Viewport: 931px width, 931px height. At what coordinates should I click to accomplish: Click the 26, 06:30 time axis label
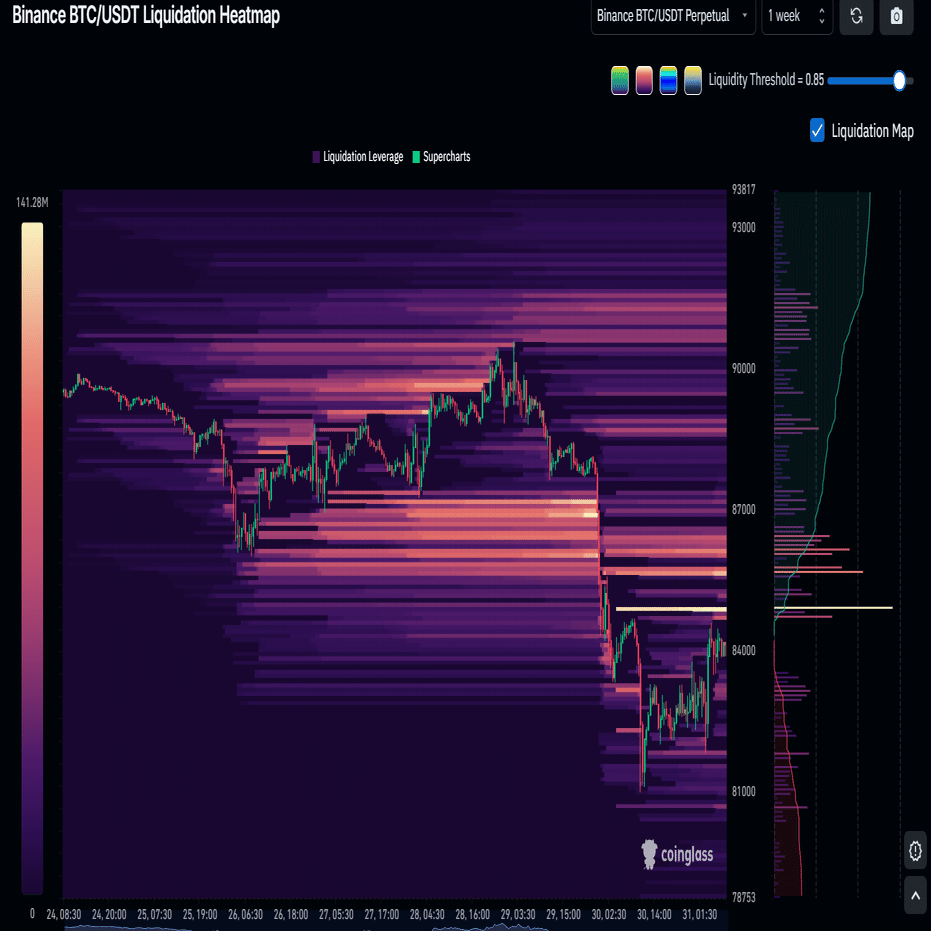click(x=245, y=914)
